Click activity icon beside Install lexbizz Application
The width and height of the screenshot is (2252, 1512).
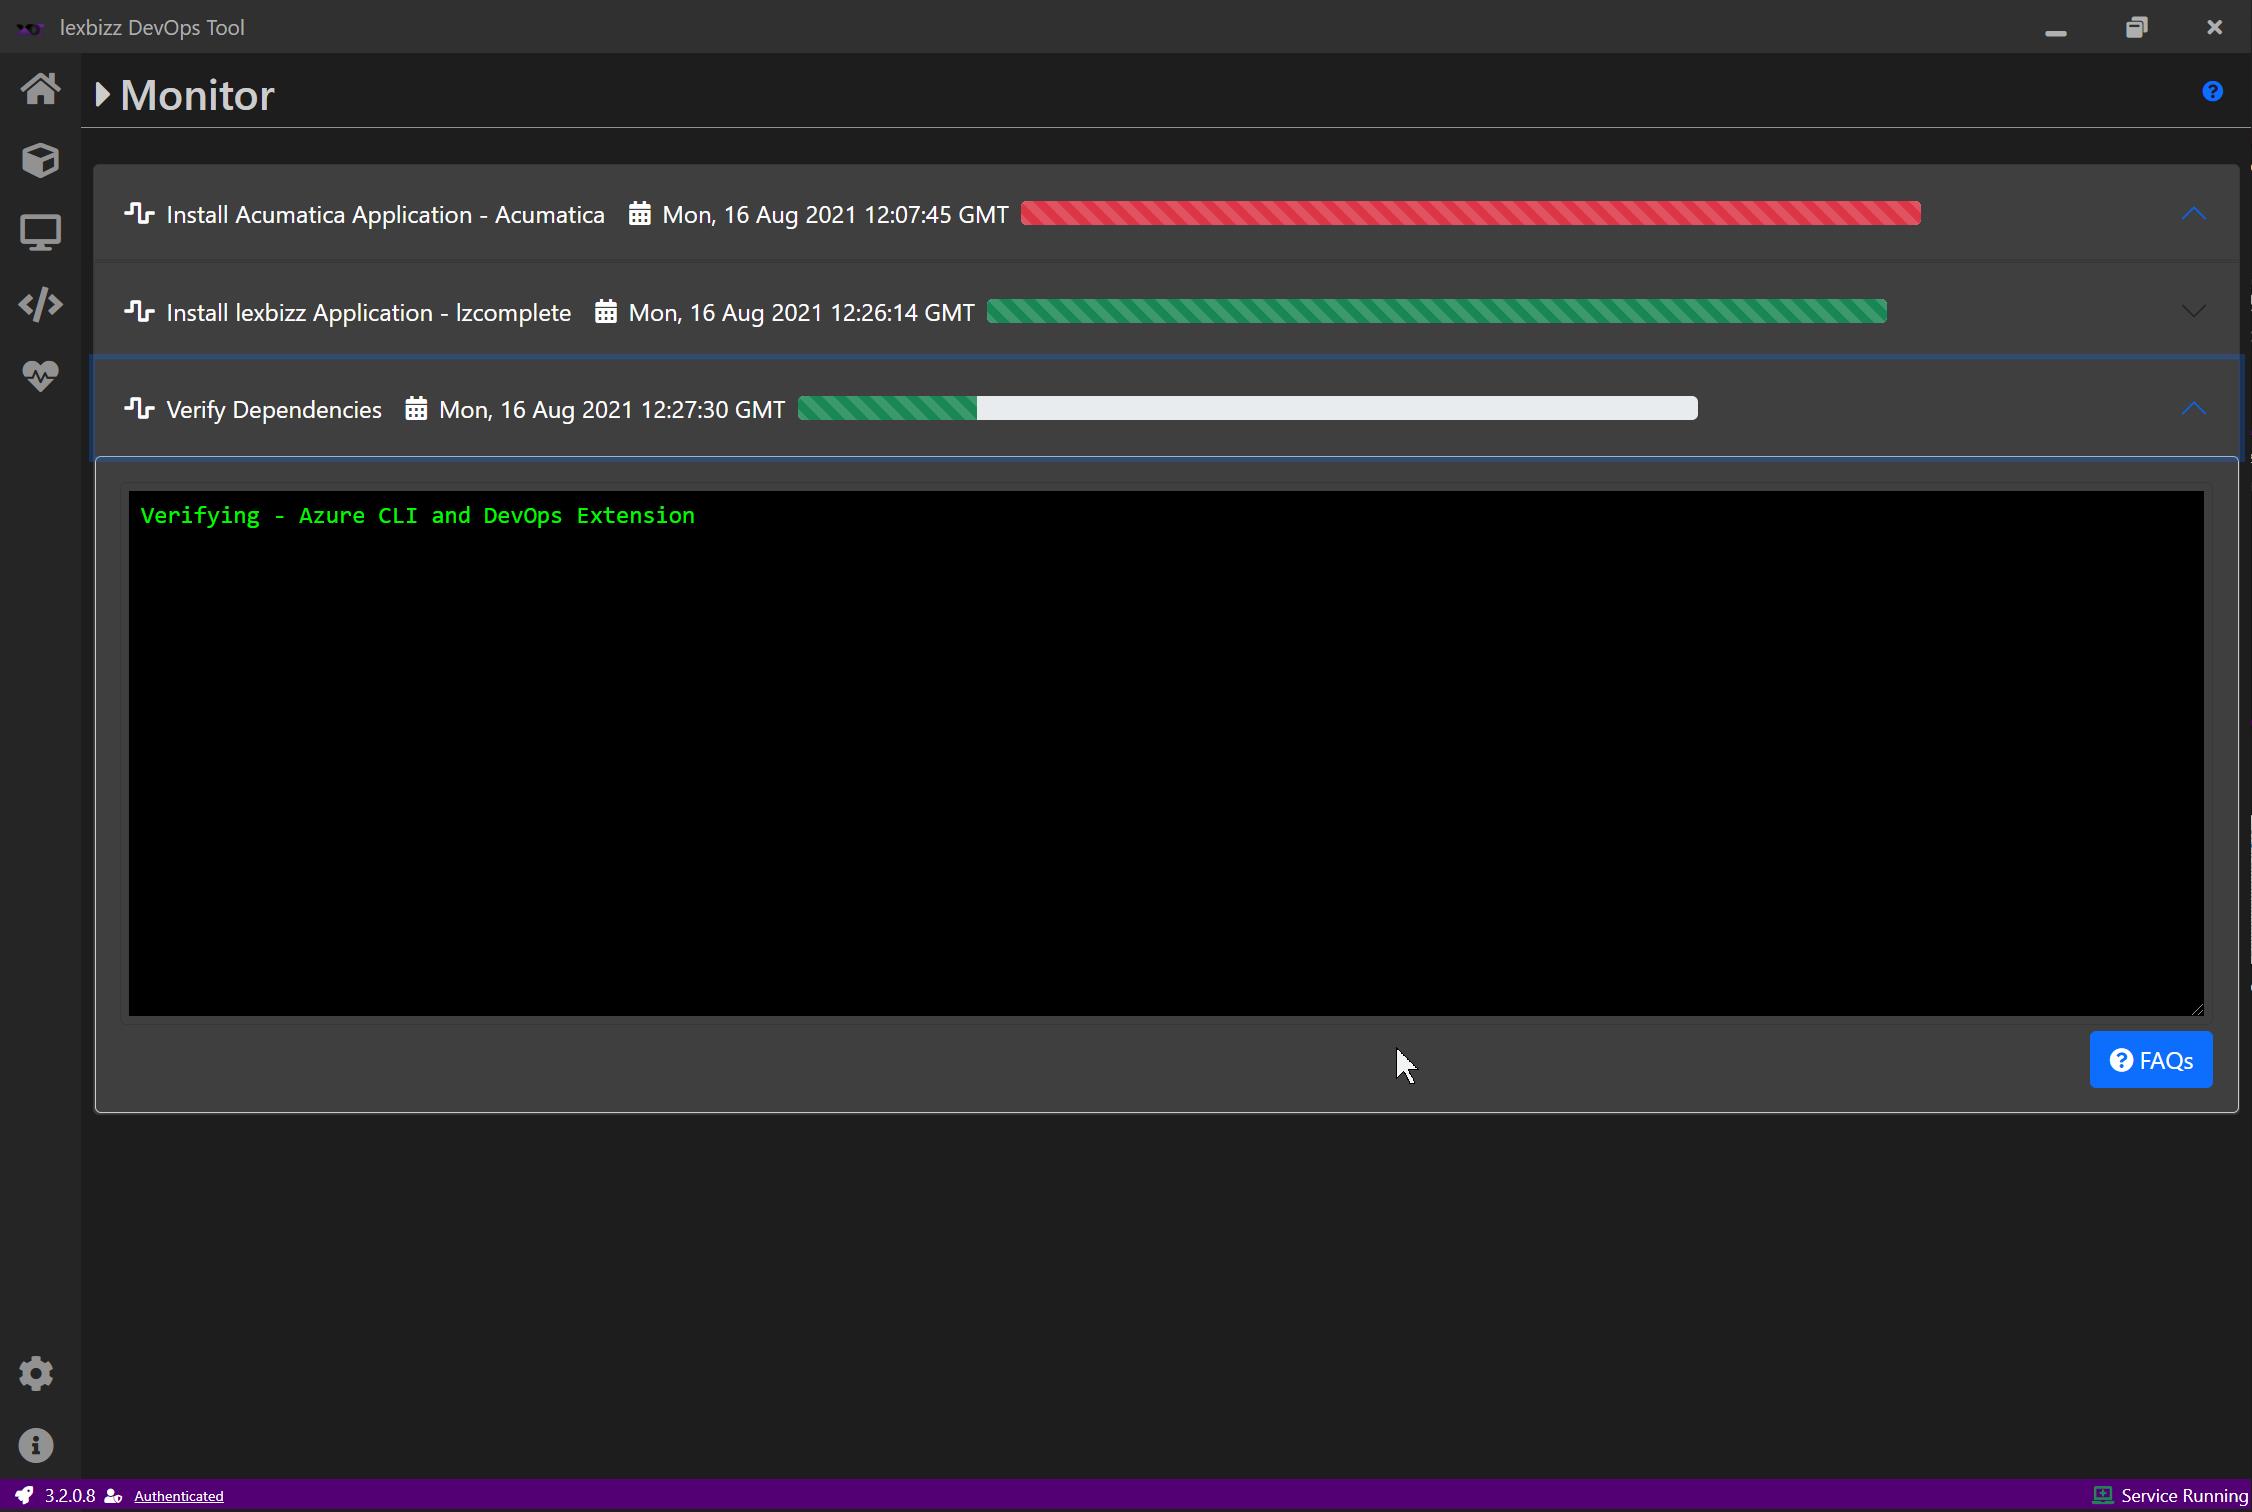click(139, 311)
